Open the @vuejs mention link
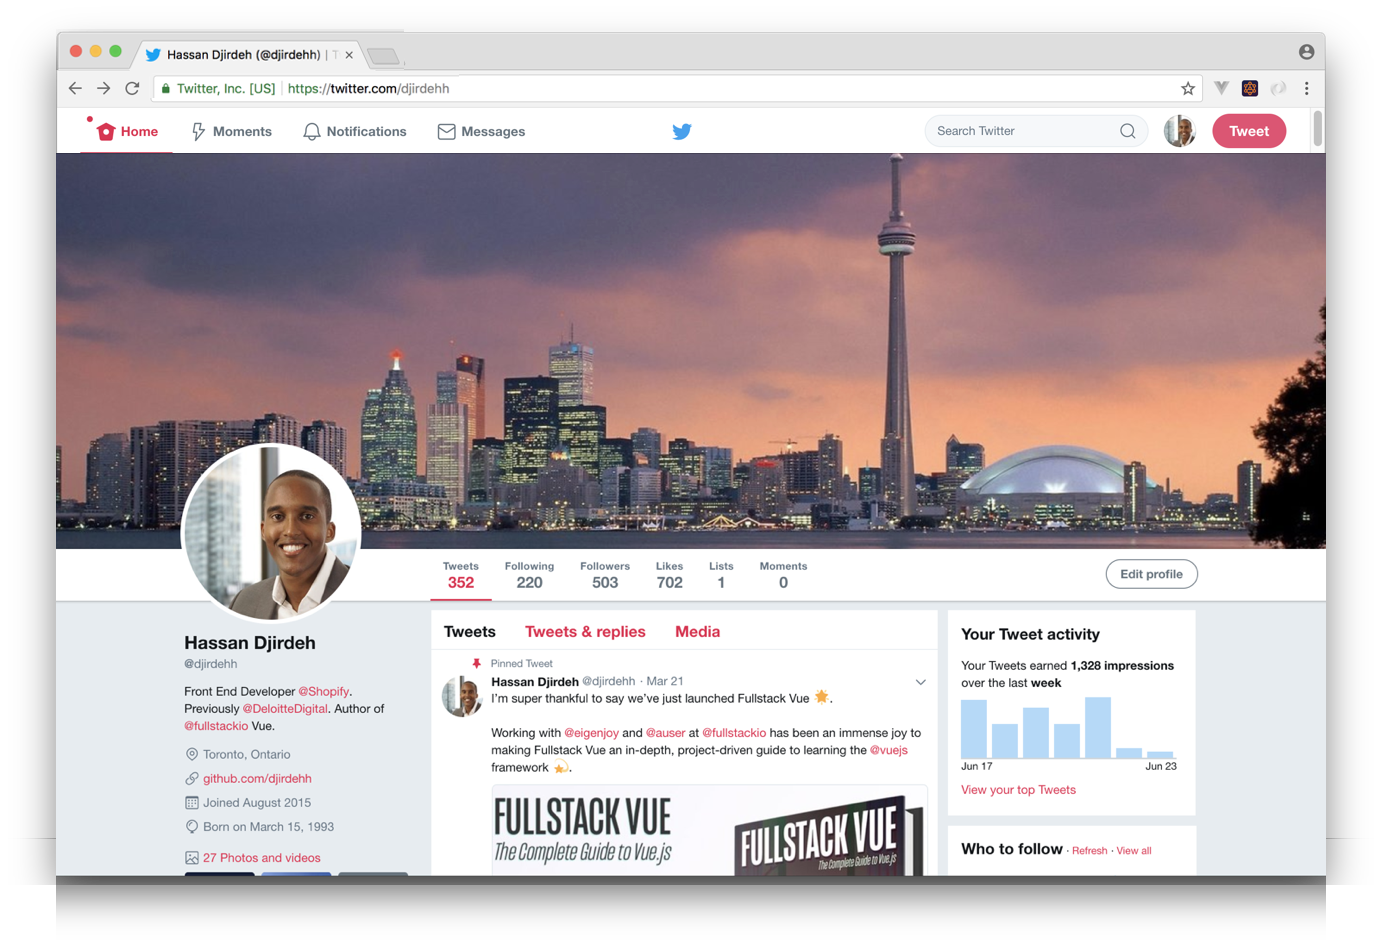Viewport: 1382px width, 945px height. coord(888,750)
